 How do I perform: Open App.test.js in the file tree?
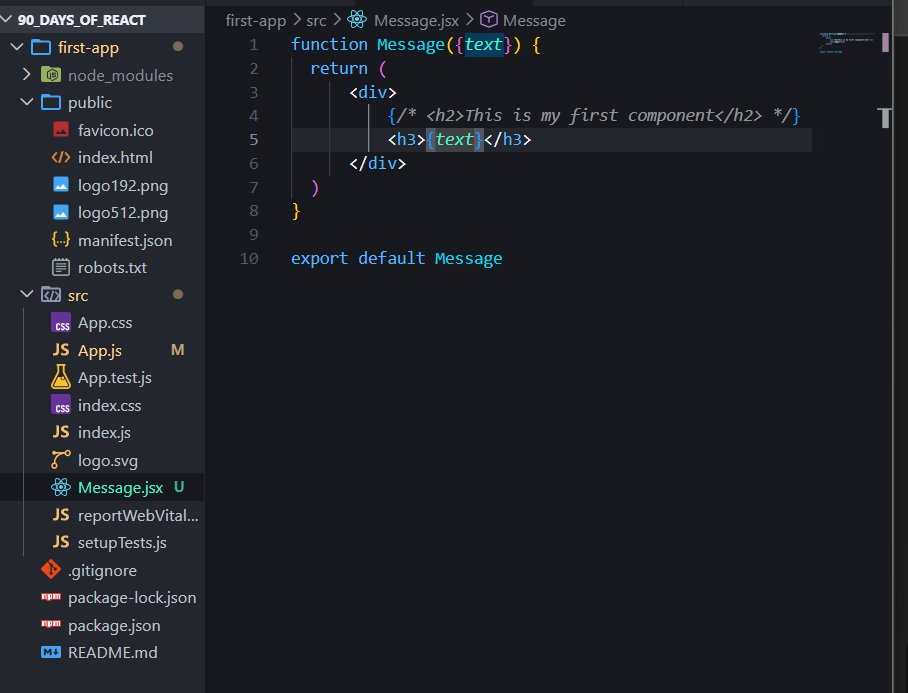coord(115,377)
